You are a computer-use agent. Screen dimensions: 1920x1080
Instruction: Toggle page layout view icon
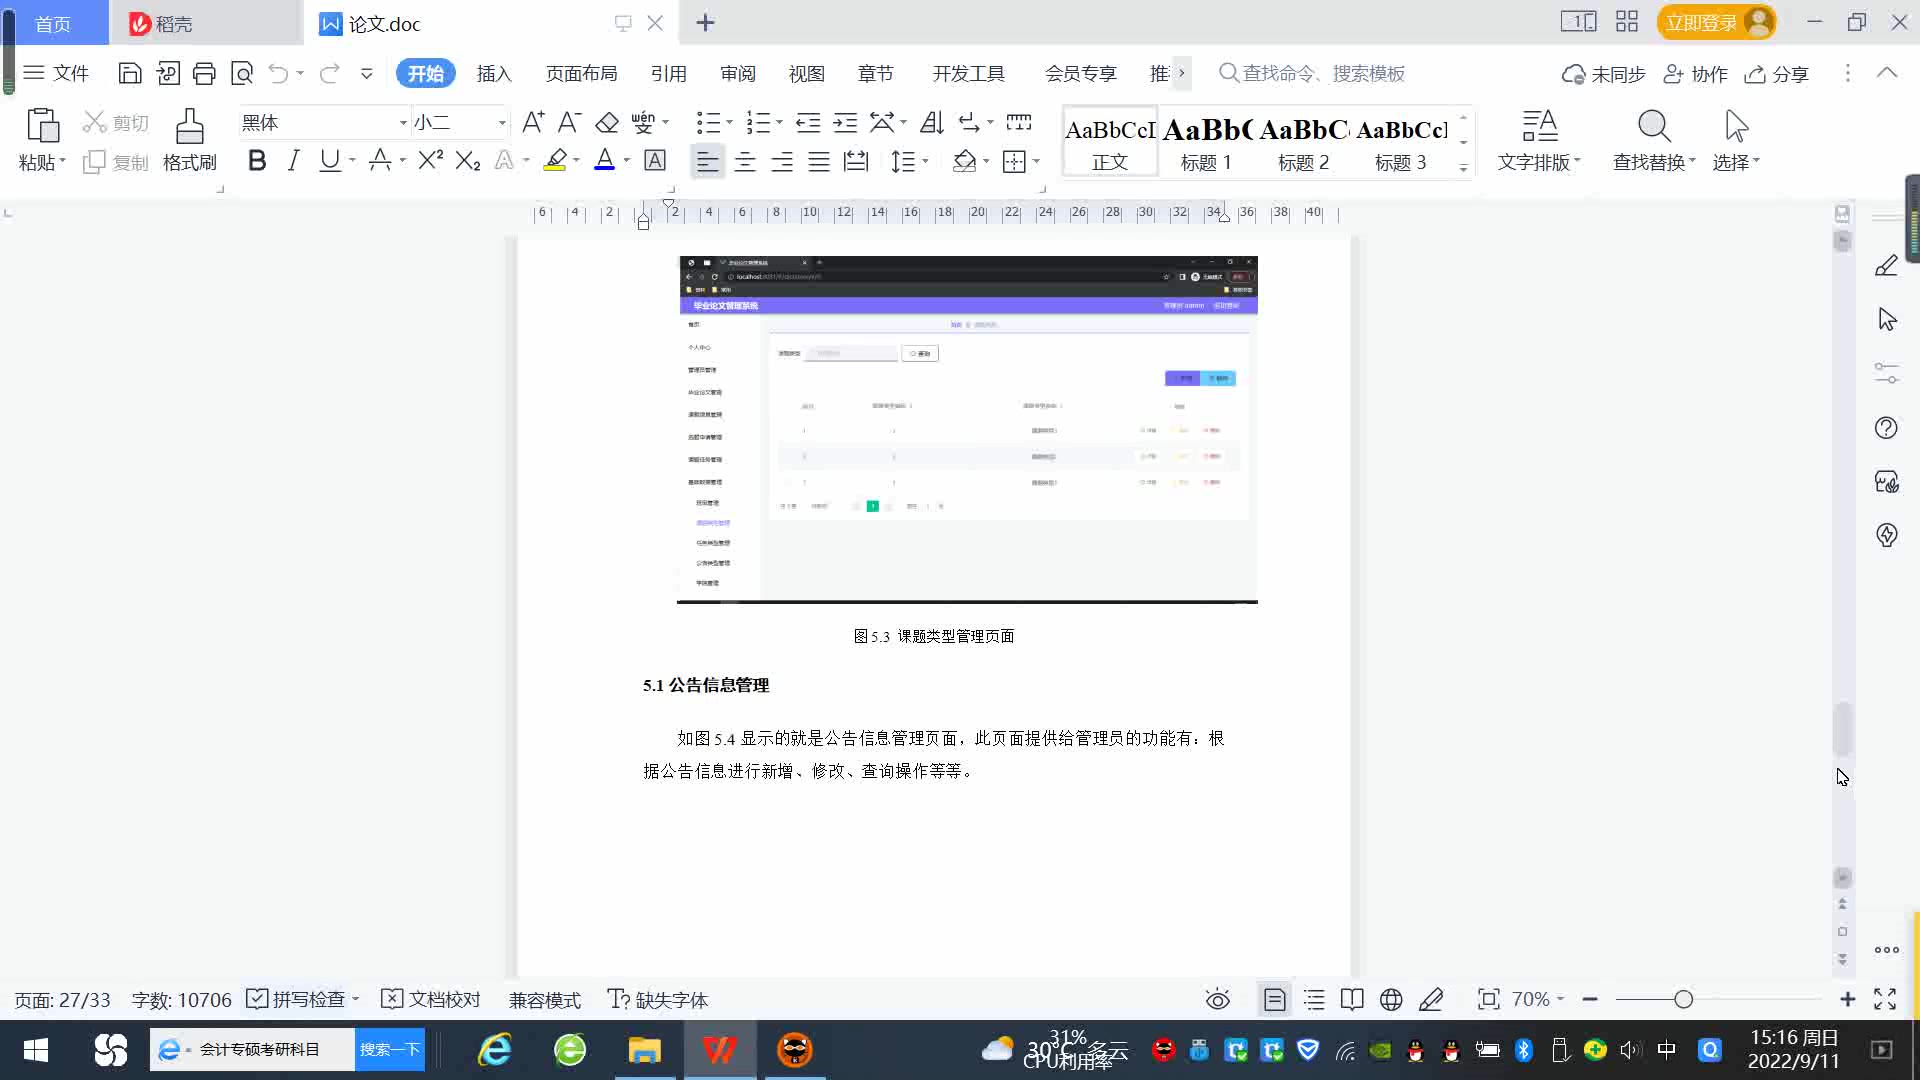pos(1275,1000)
